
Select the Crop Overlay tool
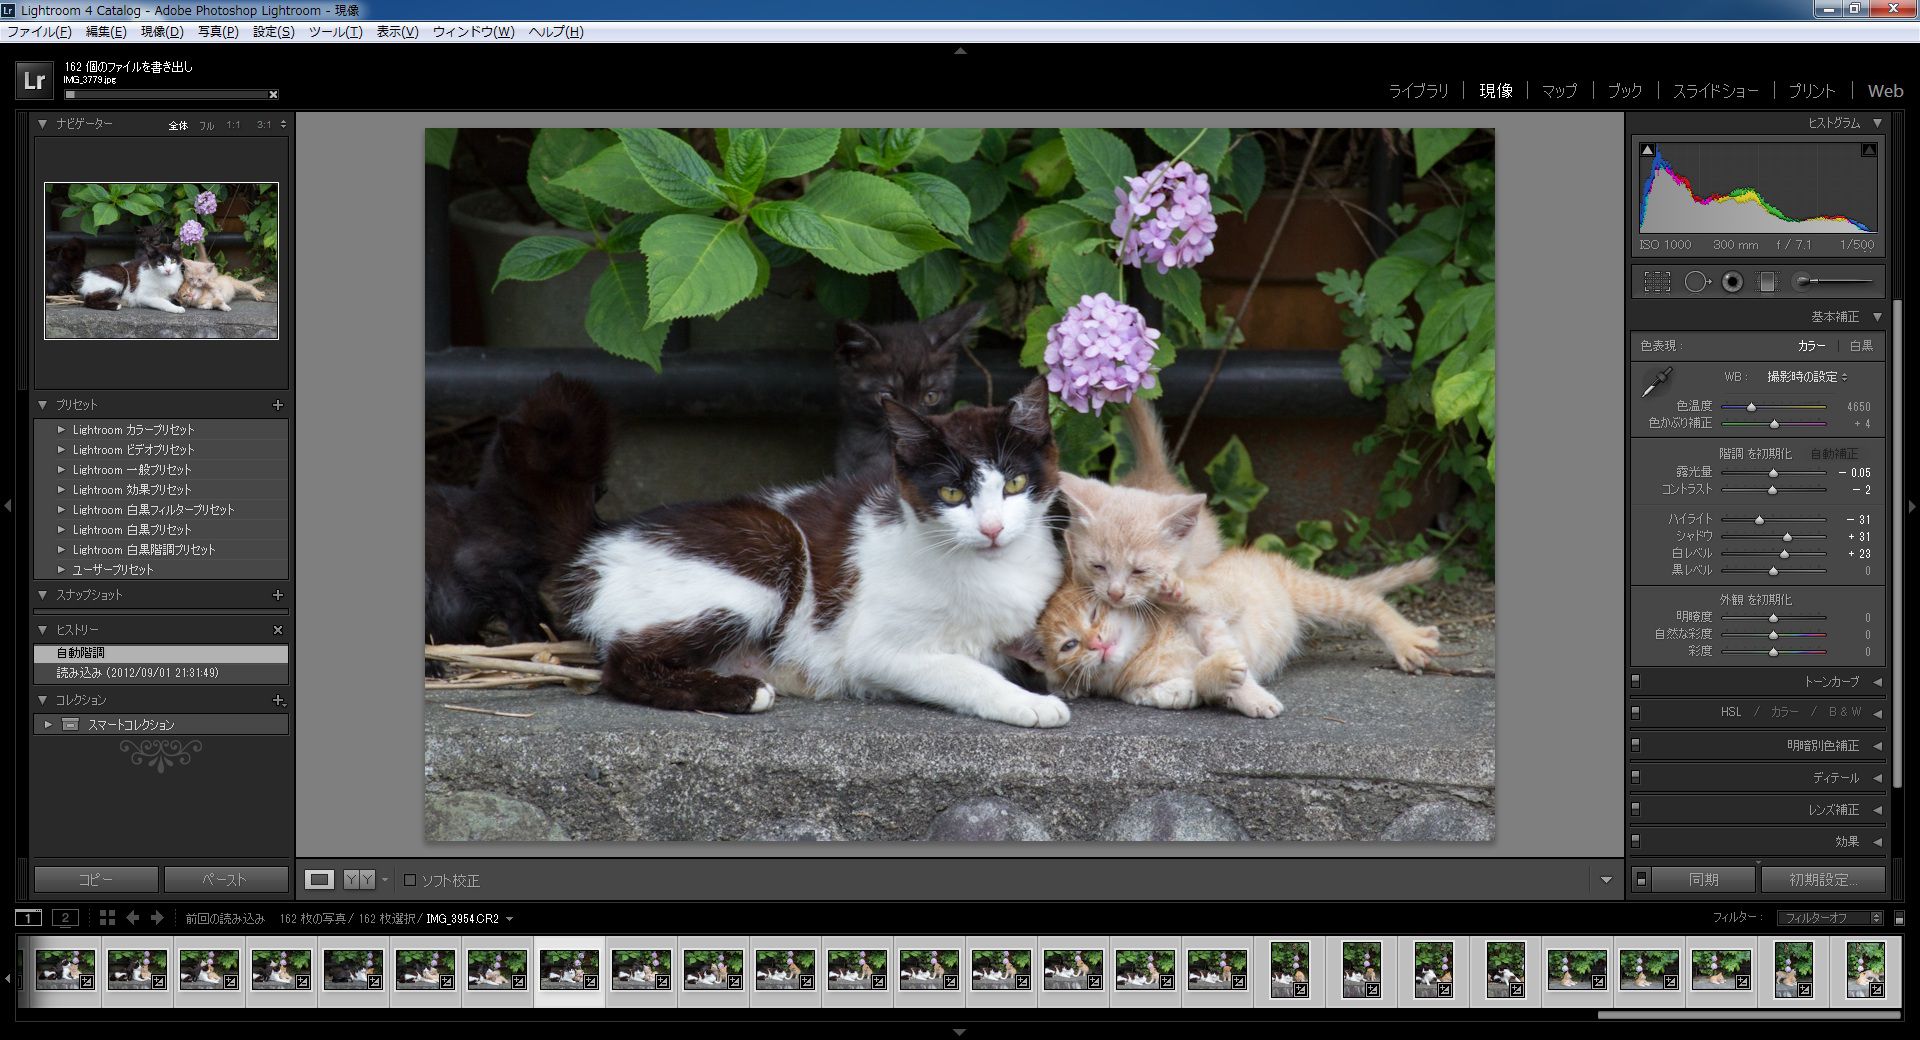[1657, 283]
